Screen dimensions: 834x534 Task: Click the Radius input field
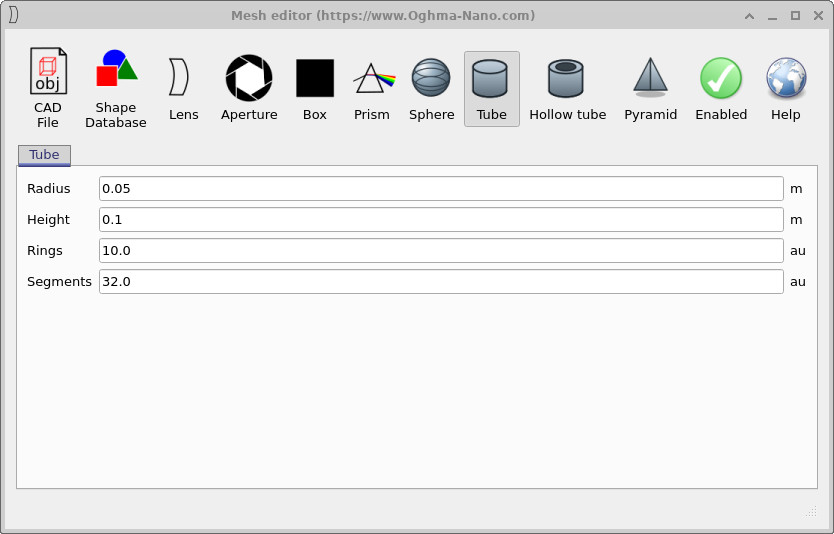[441, 189]
